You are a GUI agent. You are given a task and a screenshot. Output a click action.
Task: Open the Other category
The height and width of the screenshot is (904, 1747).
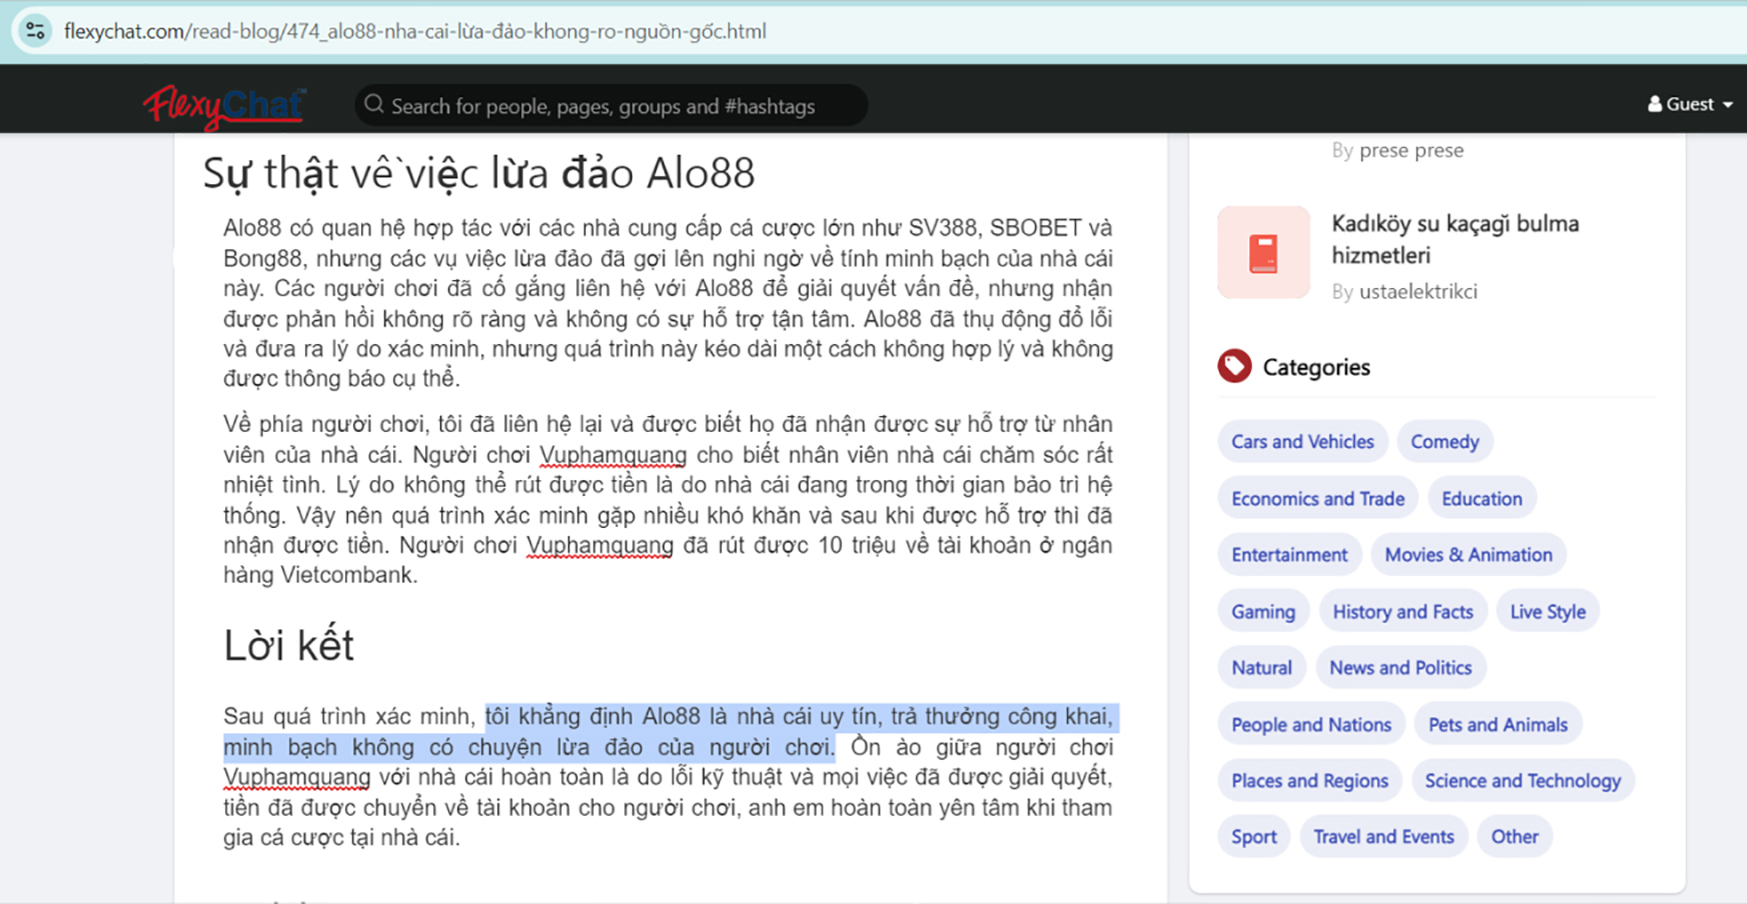pyautogui.click(x=1514, y=837)
